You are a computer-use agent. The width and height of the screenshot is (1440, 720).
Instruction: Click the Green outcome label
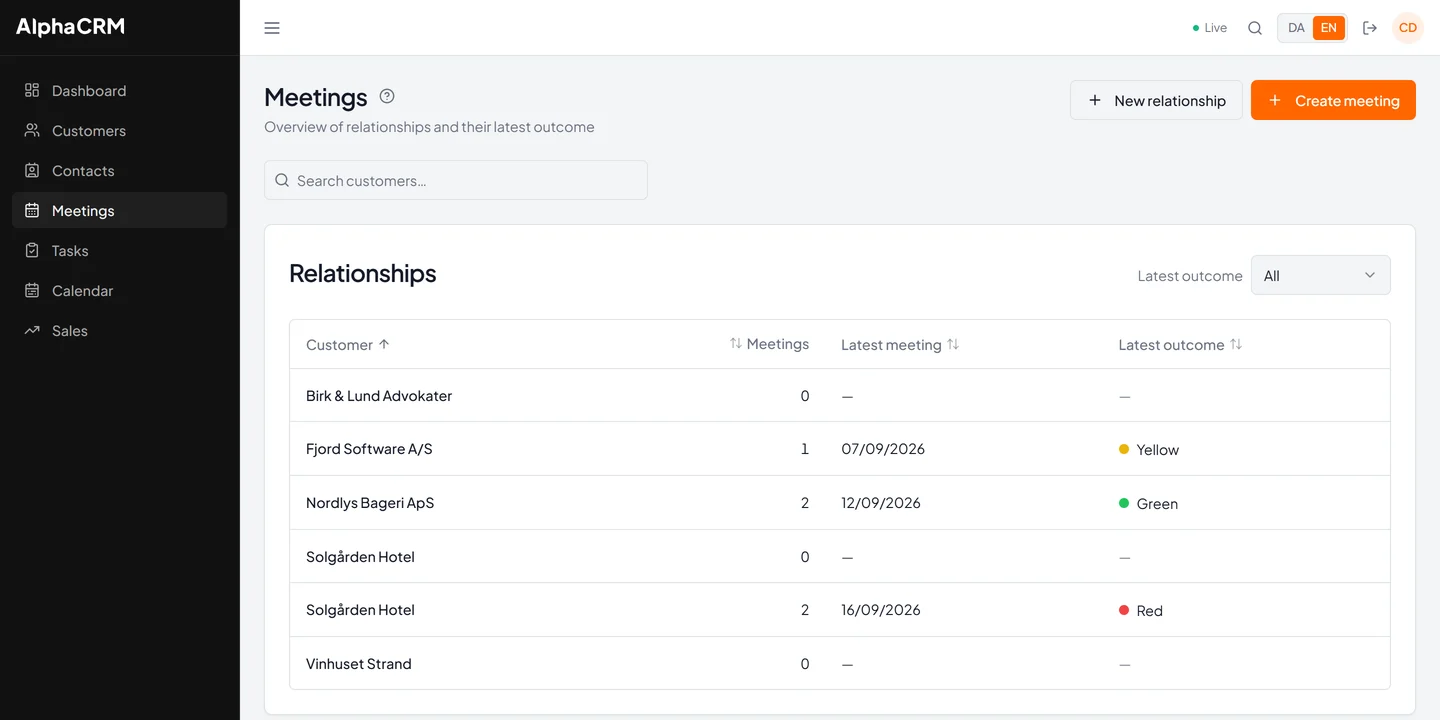tap(1157, 504)
